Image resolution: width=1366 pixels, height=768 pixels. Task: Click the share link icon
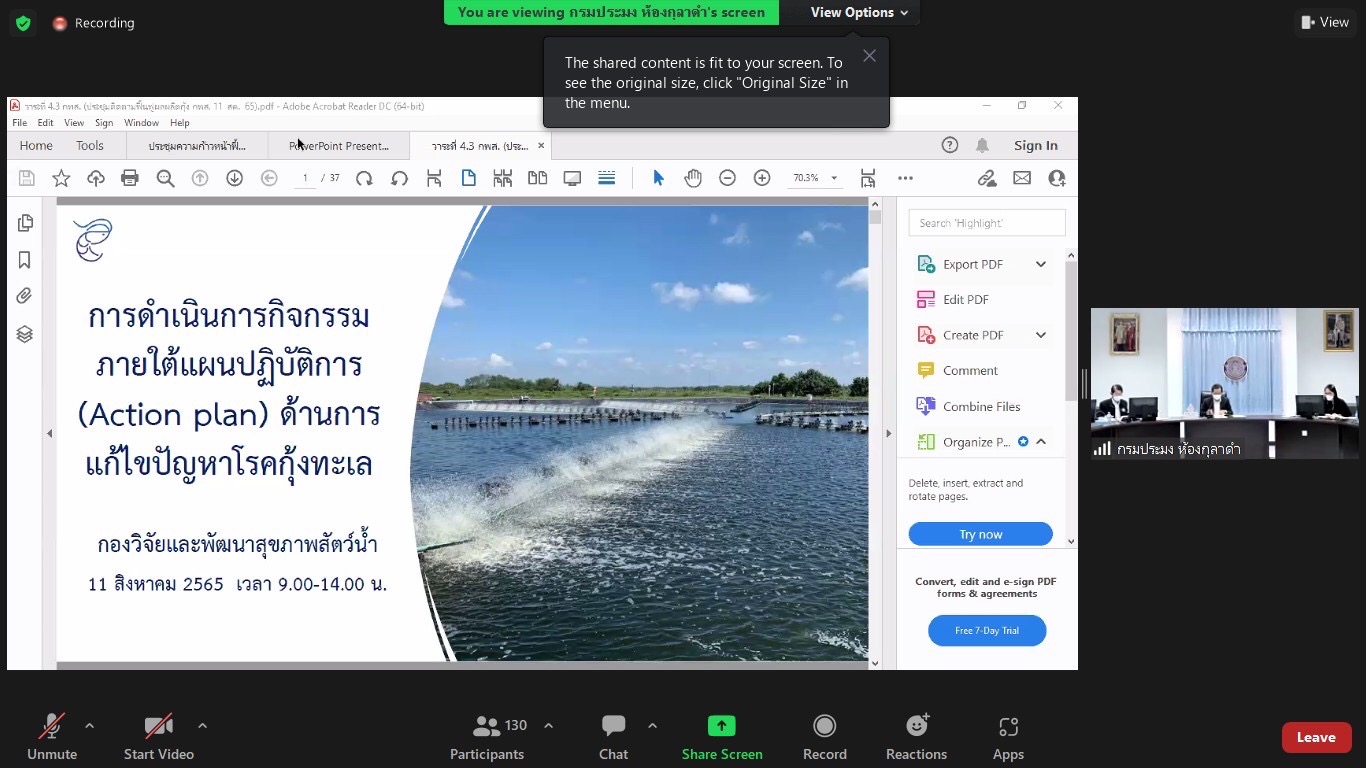point(987,178)
